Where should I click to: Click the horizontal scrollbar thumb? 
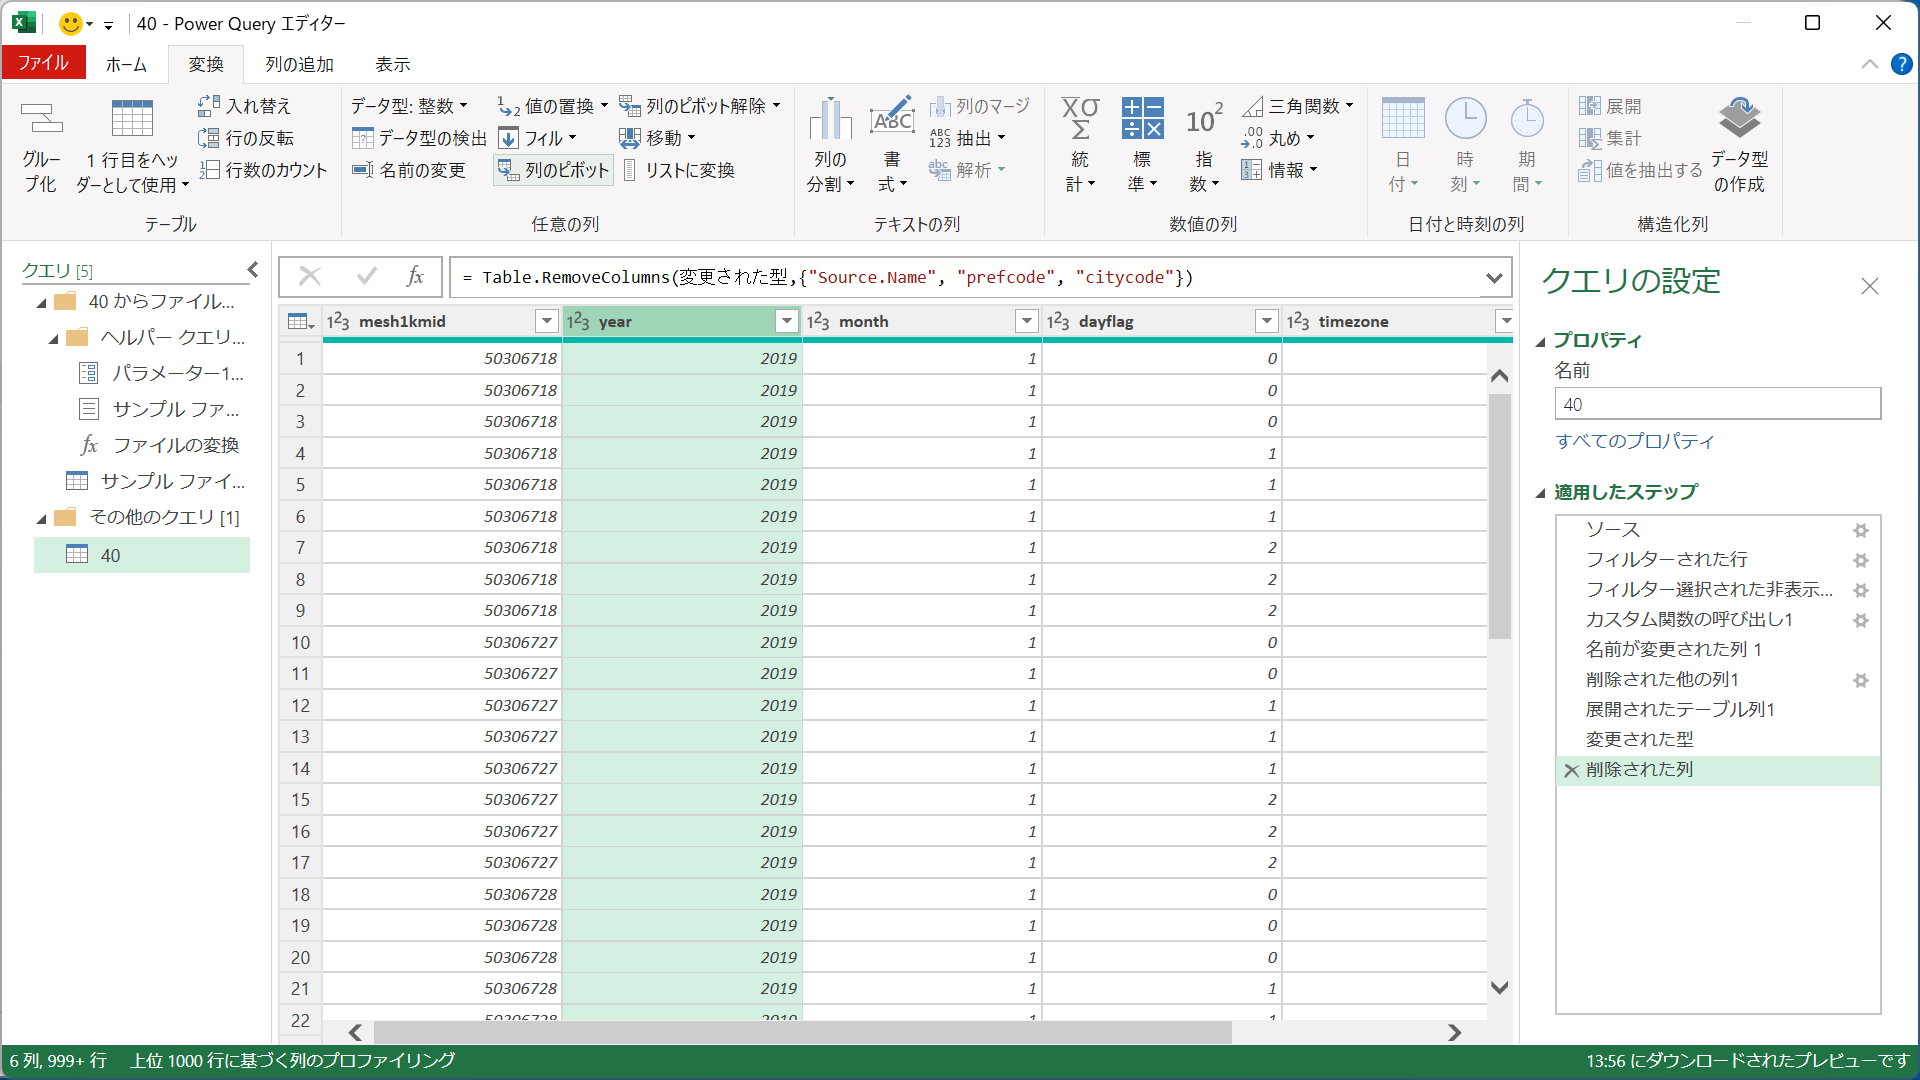pos(800,1032)
